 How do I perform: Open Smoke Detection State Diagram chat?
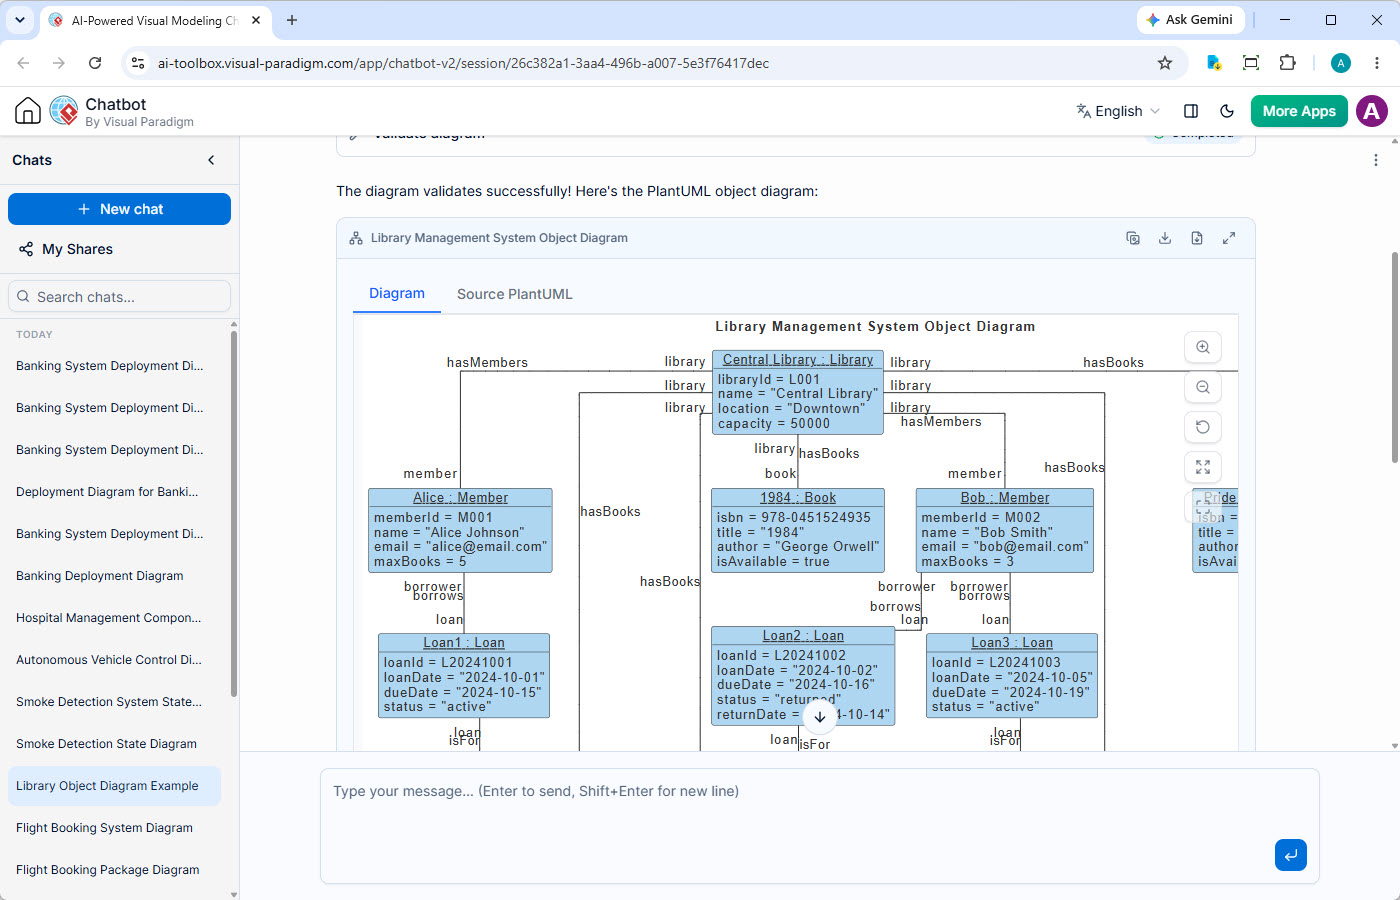click(x=114, y=744)
